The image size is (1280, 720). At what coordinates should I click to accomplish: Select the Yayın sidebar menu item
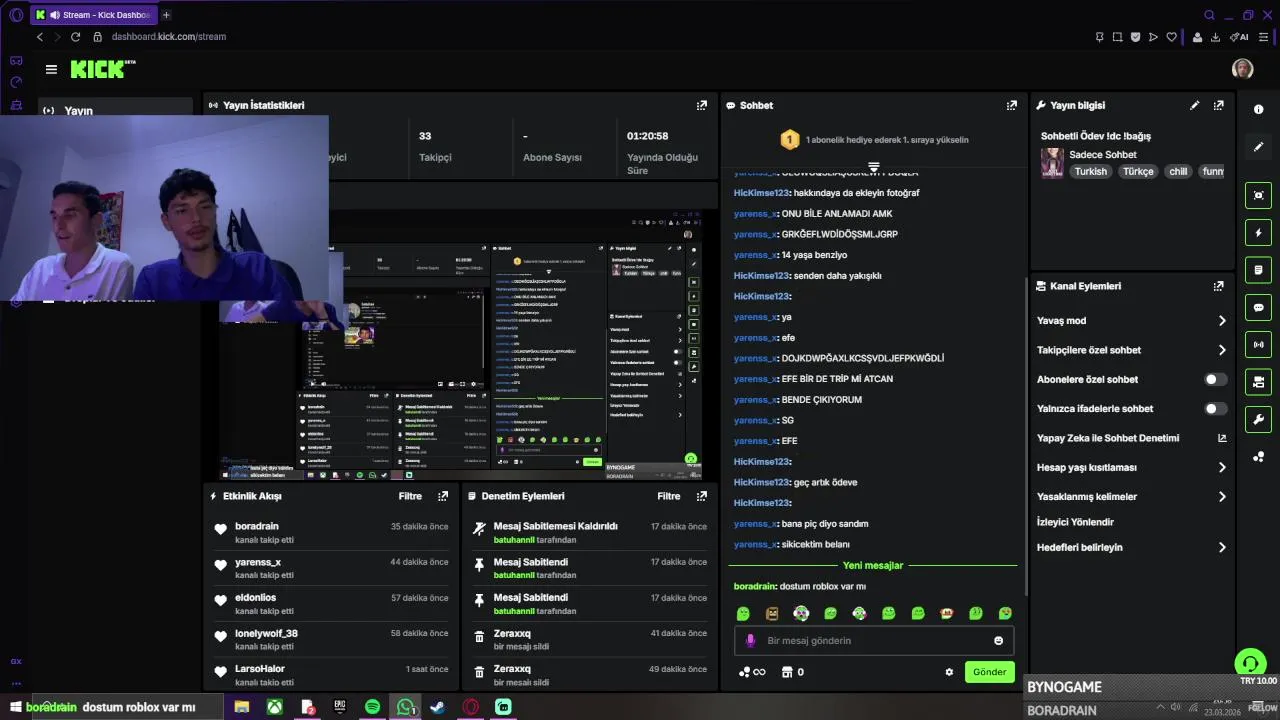[x=115, y=110]
